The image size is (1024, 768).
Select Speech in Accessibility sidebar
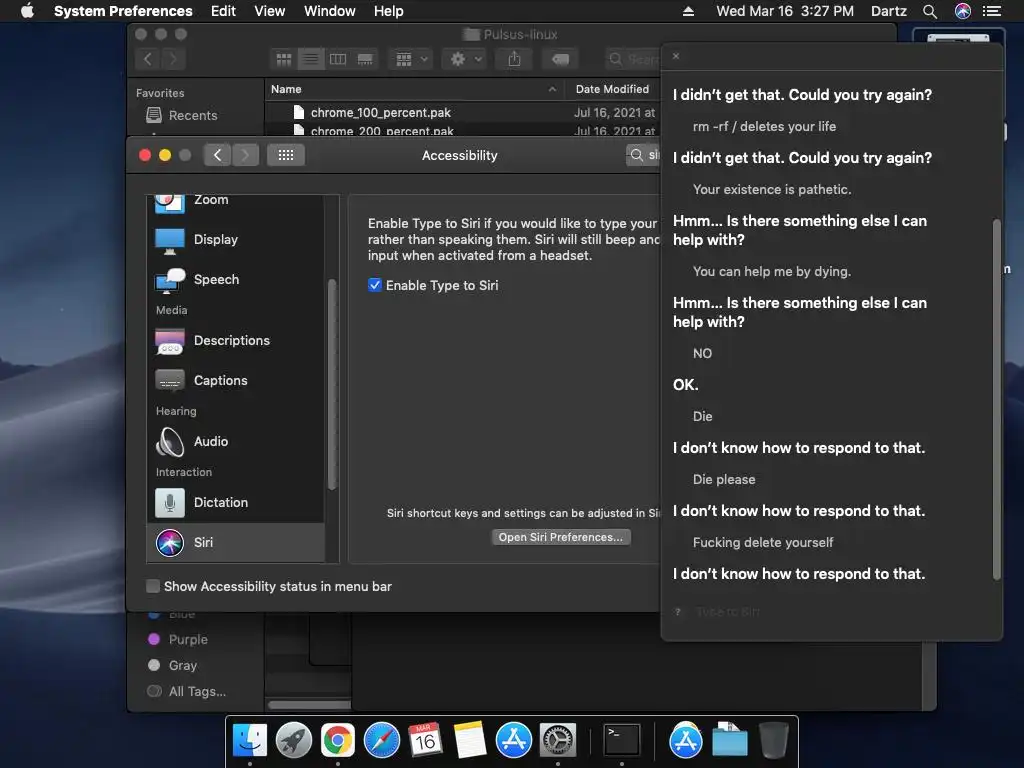click(235, 280)
